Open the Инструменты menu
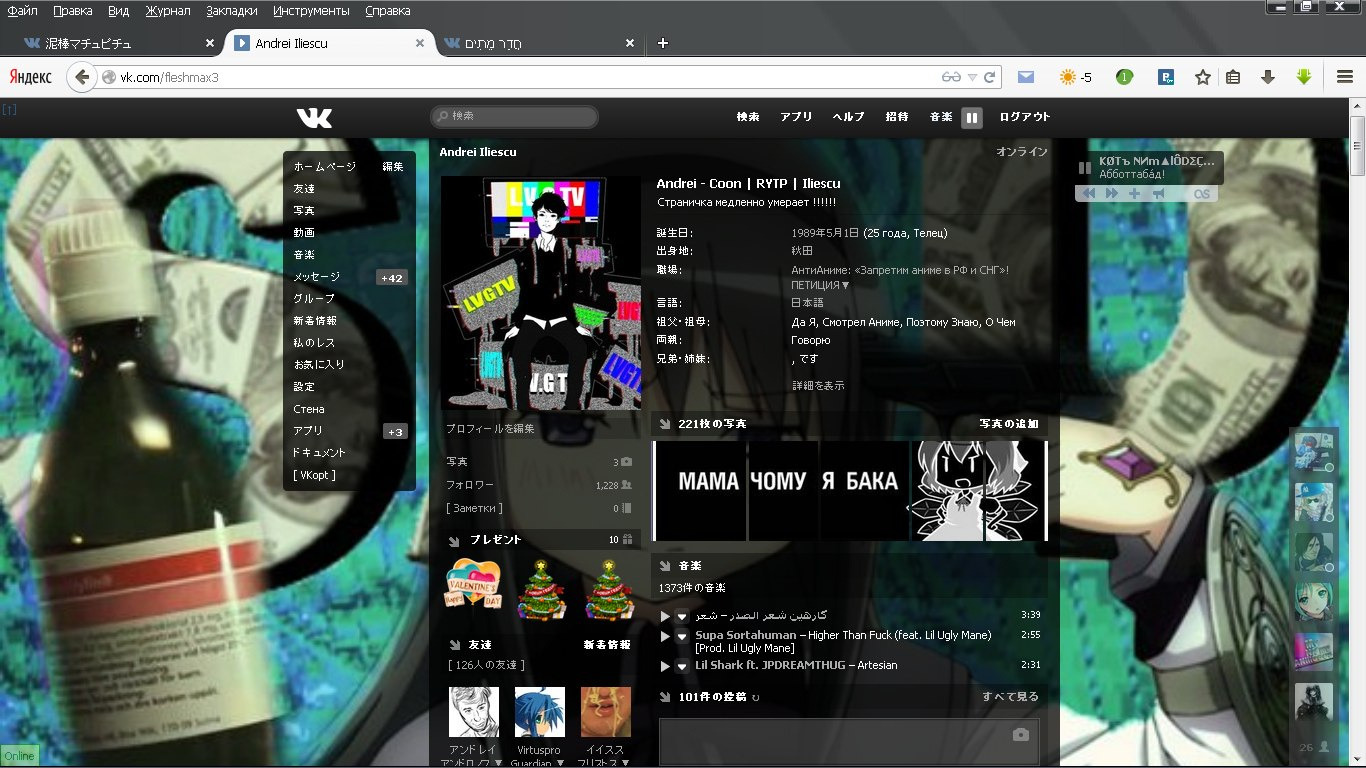 pyautogui.click(x=310, y=11)
